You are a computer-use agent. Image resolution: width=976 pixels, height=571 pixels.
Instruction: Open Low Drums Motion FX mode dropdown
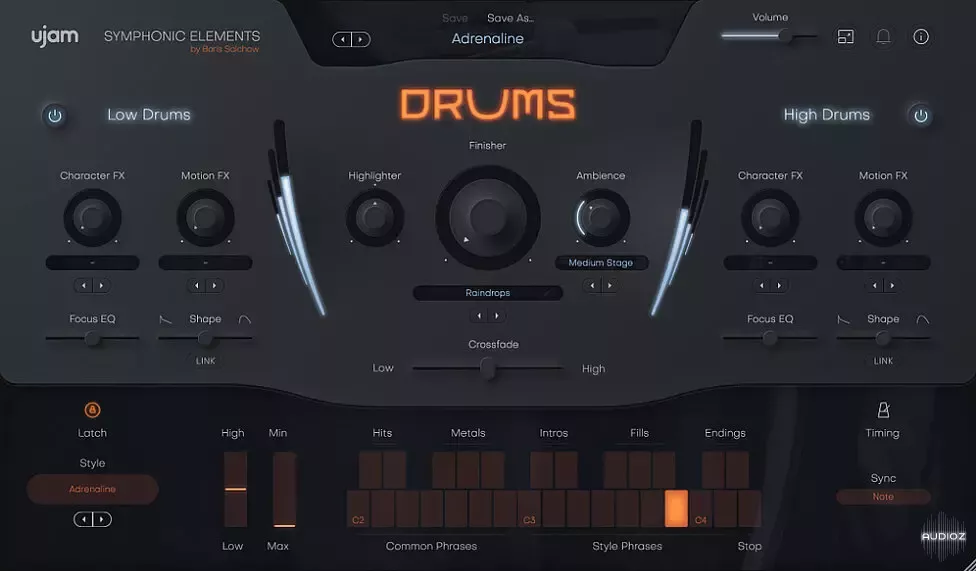(205, 263)
